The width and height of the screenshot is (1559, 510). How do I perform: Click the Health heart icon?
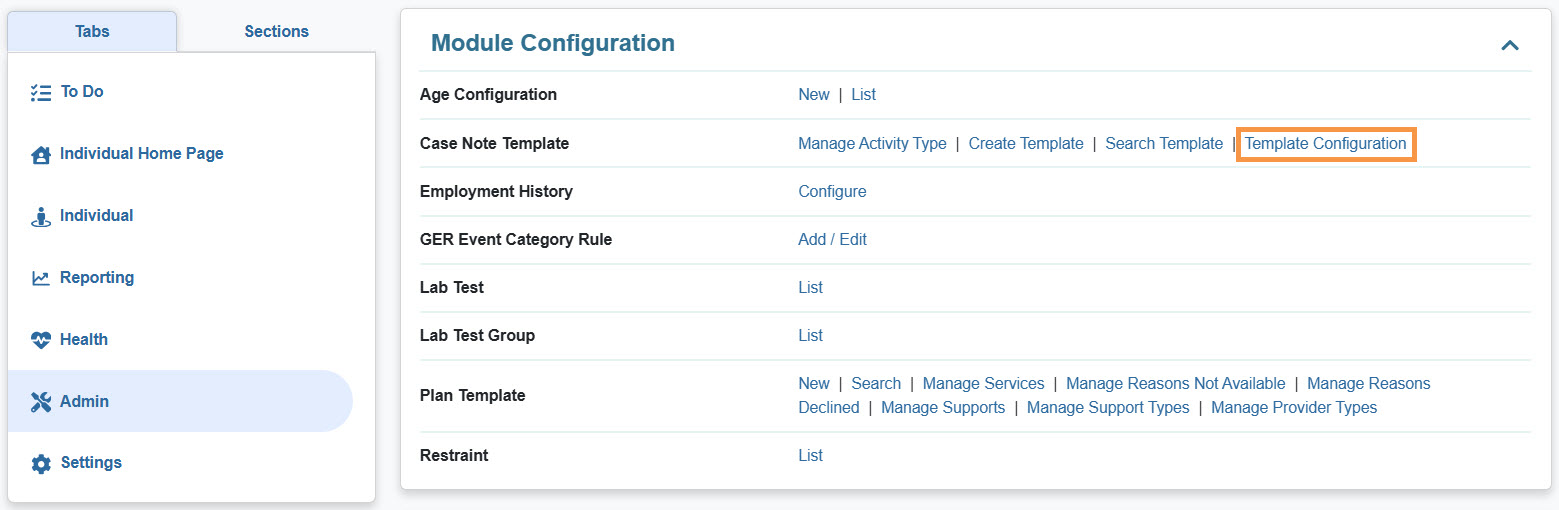pyautogui.click(x=41, y=340)
